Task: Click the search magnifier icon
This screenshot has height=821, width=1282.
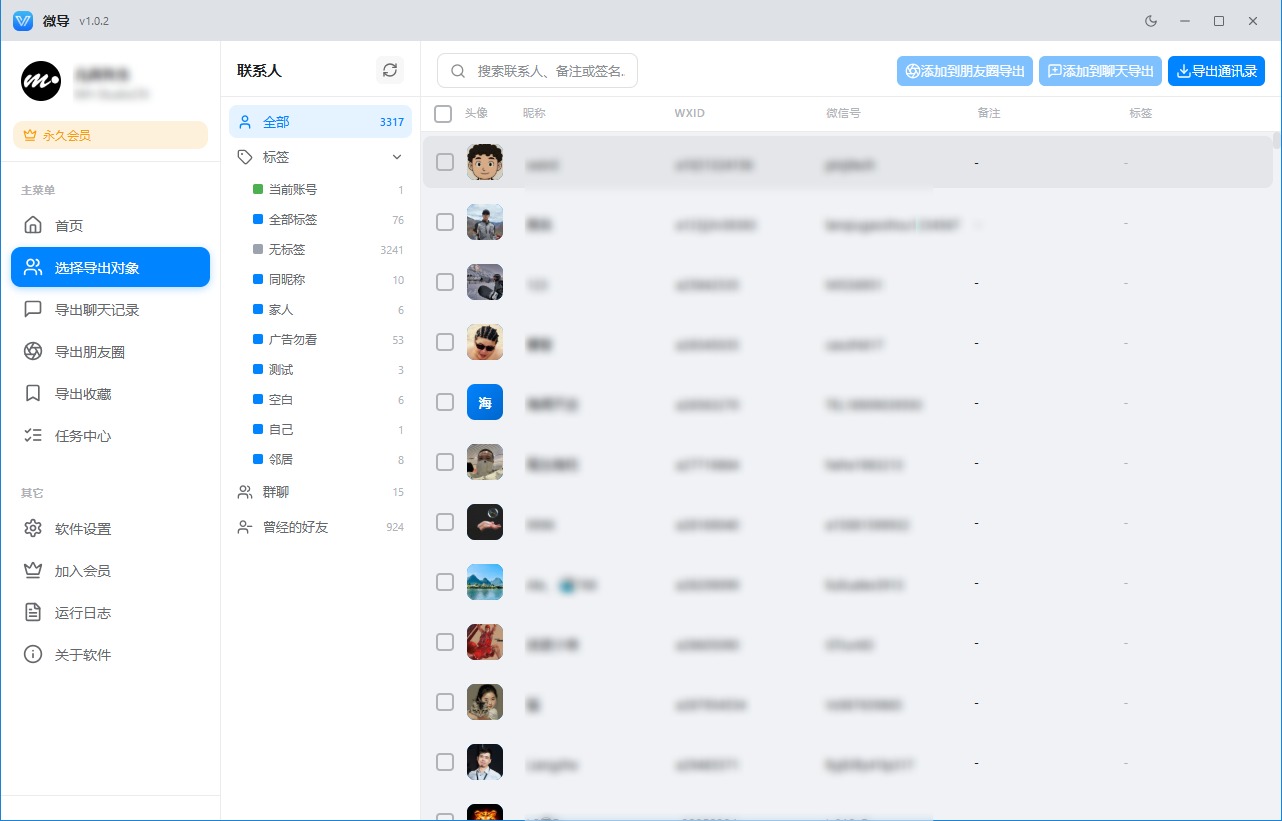Action: point(458,71)
